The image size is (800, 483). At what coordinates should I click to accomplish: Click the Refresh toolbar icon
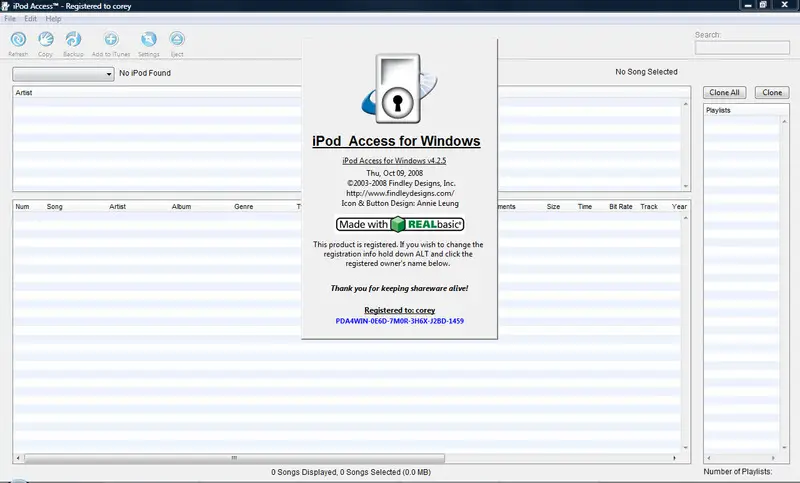[x=18, y=39]
